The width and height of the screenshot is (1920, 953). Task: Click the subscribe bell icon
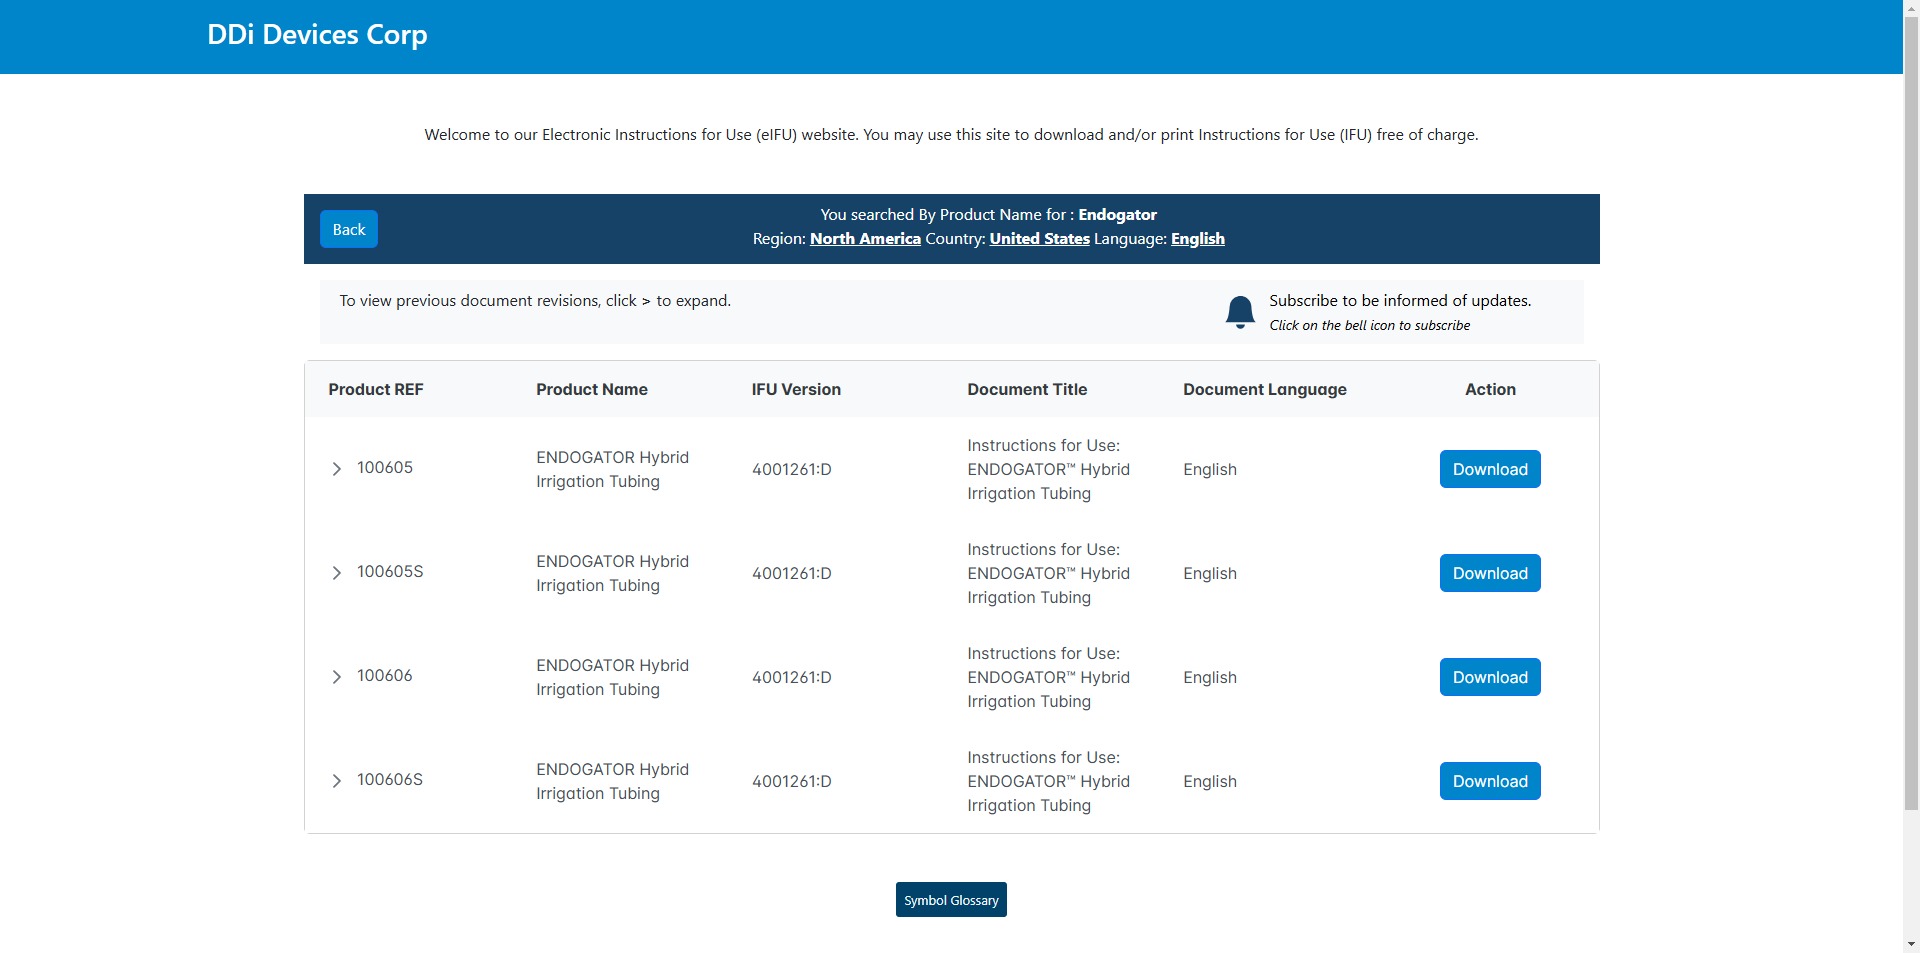(1240, 312)
